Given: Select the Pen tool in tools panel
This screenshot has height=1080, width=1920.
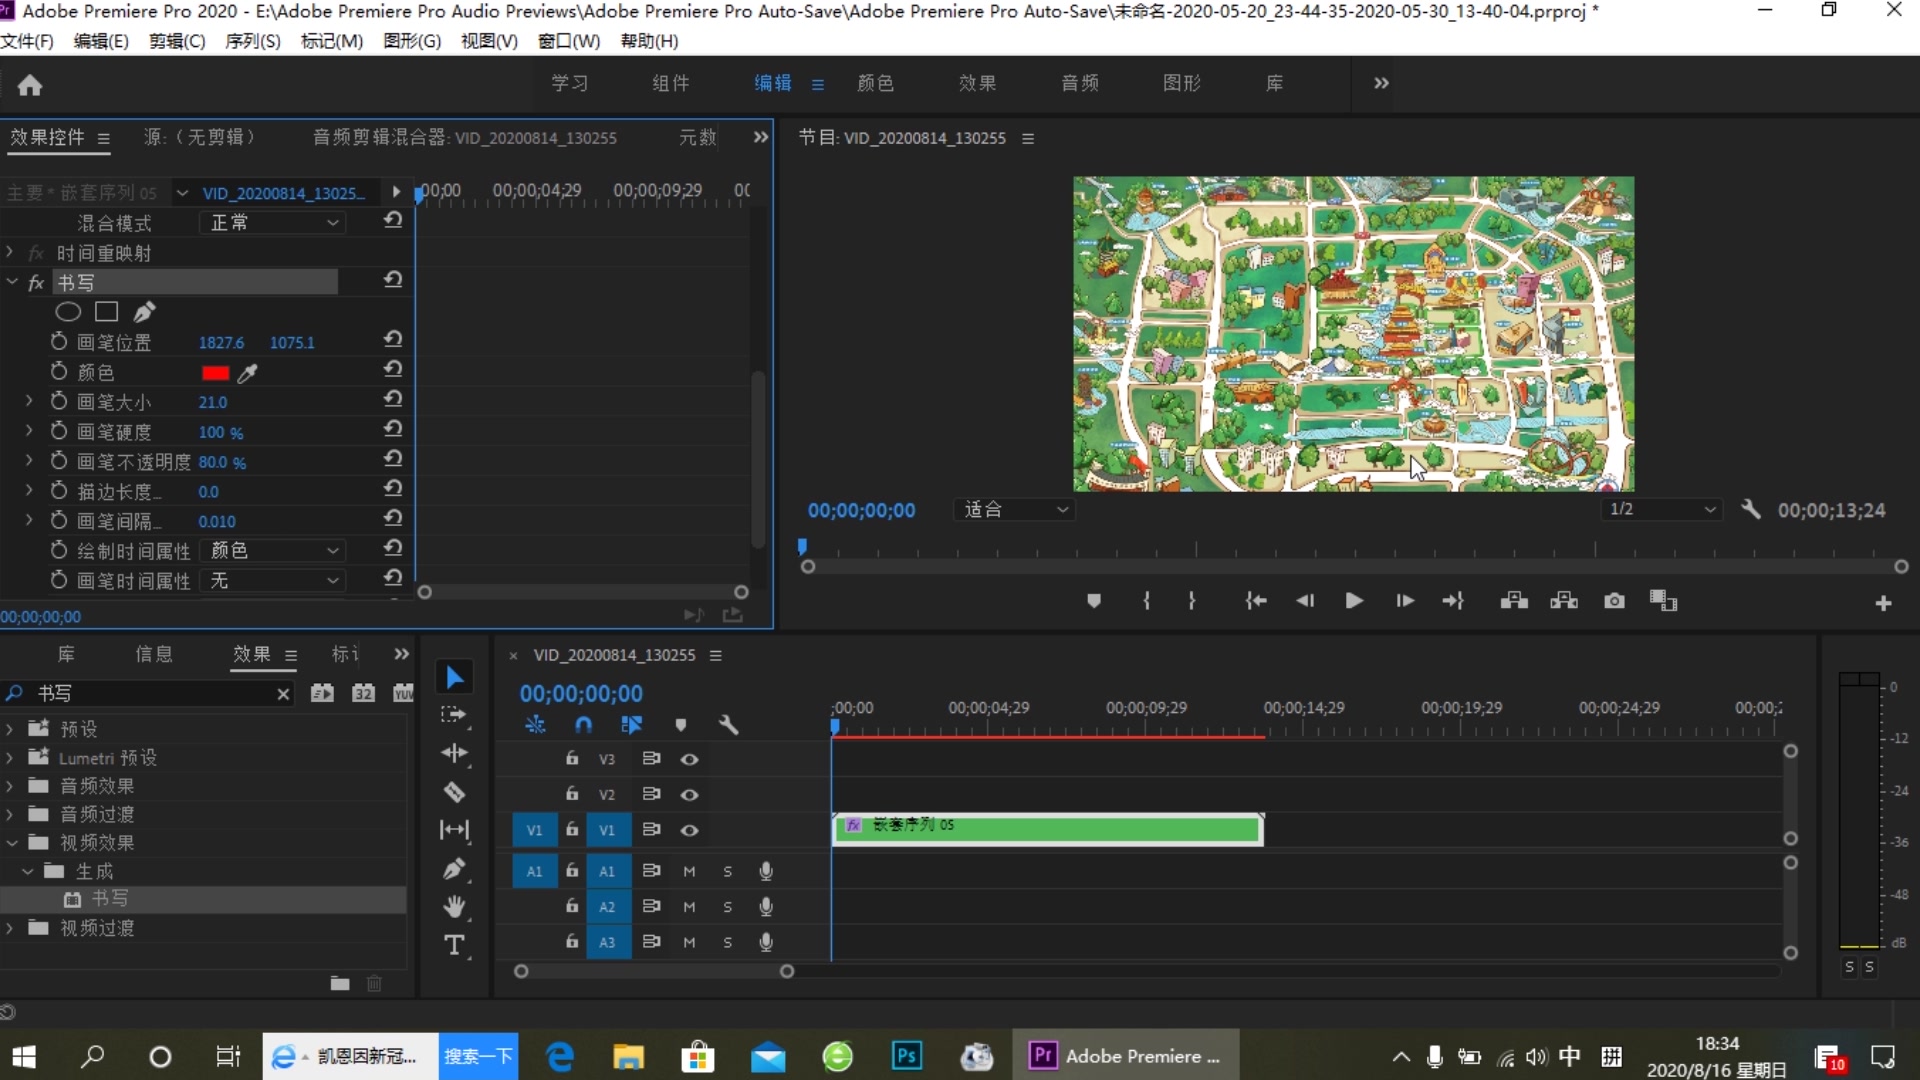Looking at the screenshot, I should [x=454, y=869].
